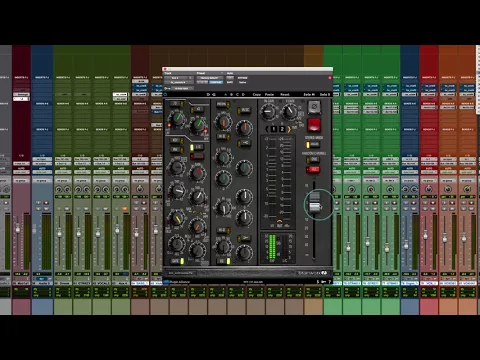Click the power icon at plugin toolbar left
Screen dimensions: 480x360
[165, 95]
